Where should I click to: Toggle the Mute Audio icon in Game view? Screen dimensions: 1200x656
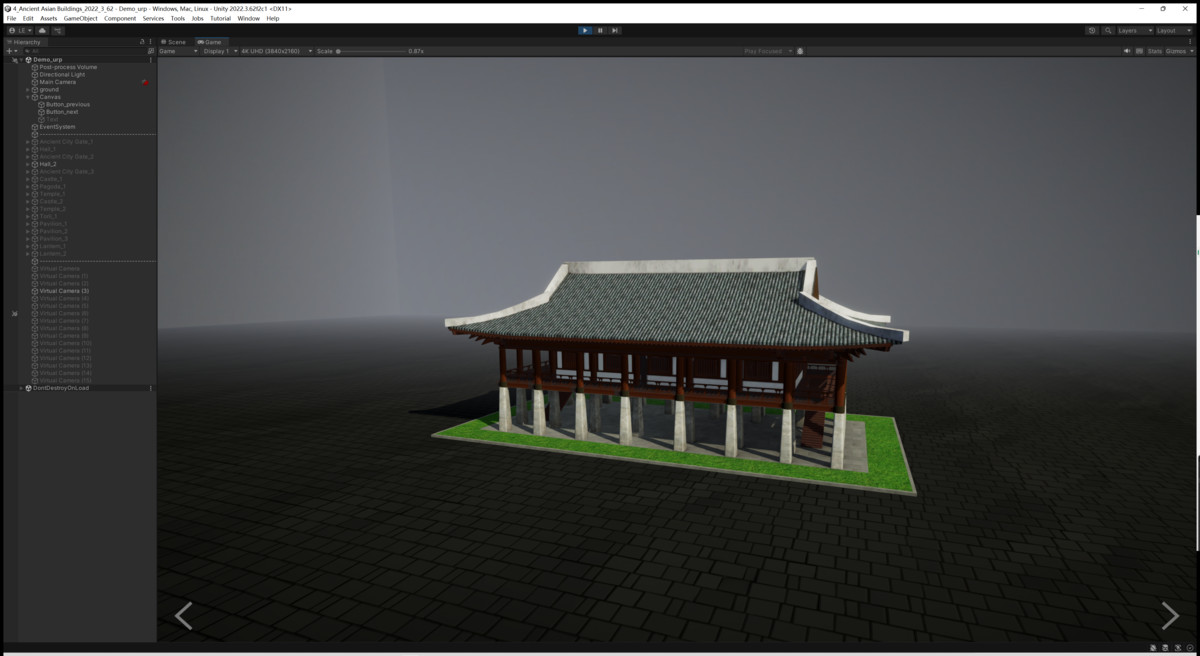click(x=1127, y=51)
